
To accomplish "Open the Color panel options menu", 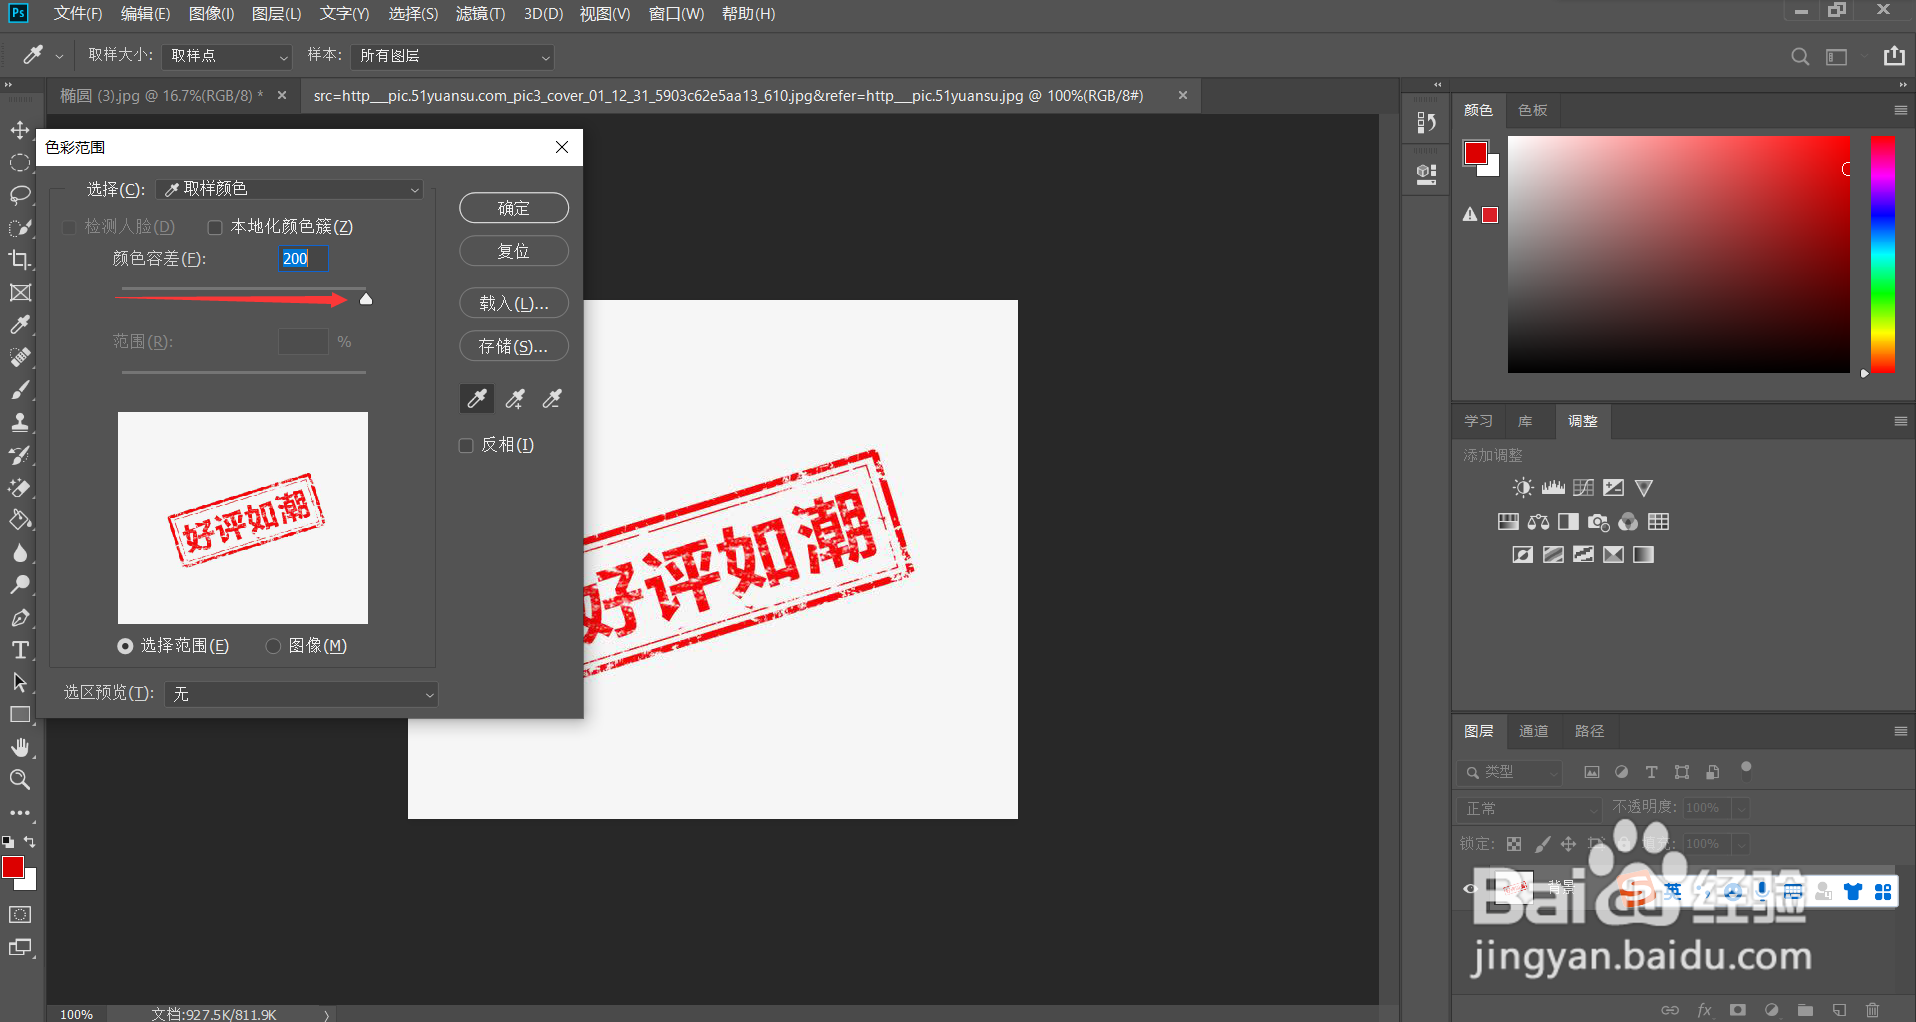I will click(1900, 110).
